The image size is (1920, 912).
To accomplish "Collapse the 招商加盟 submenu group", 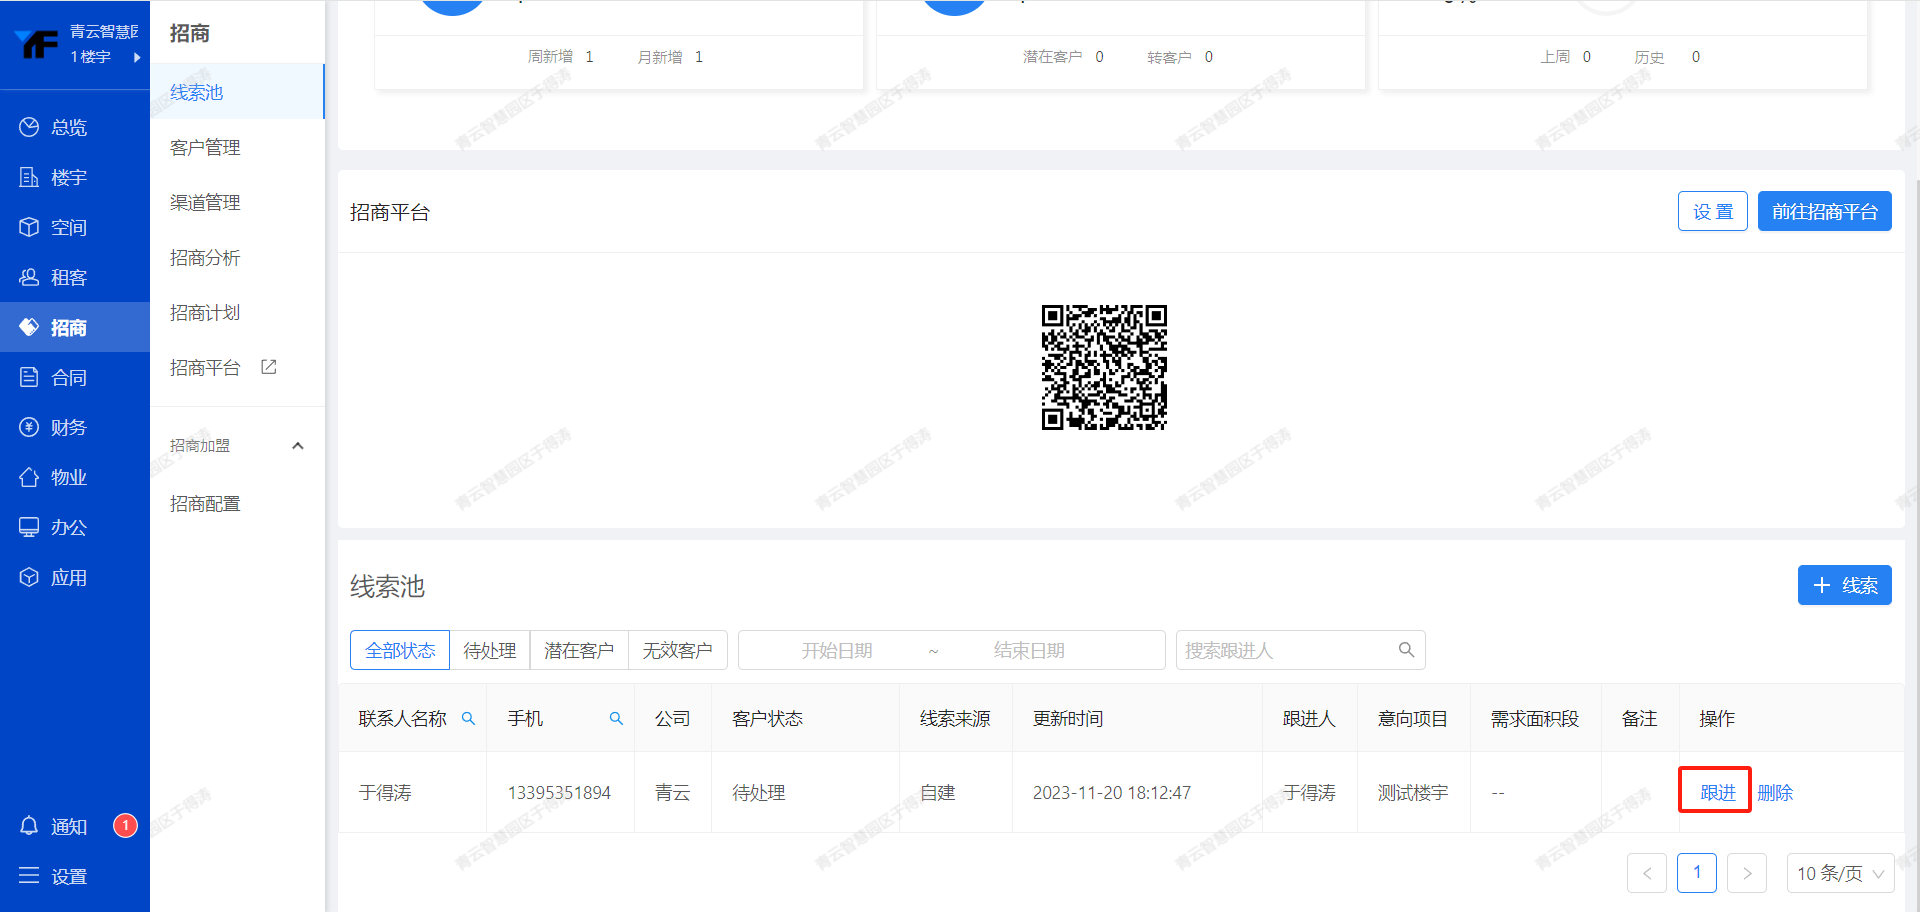I will coord(297,446).
